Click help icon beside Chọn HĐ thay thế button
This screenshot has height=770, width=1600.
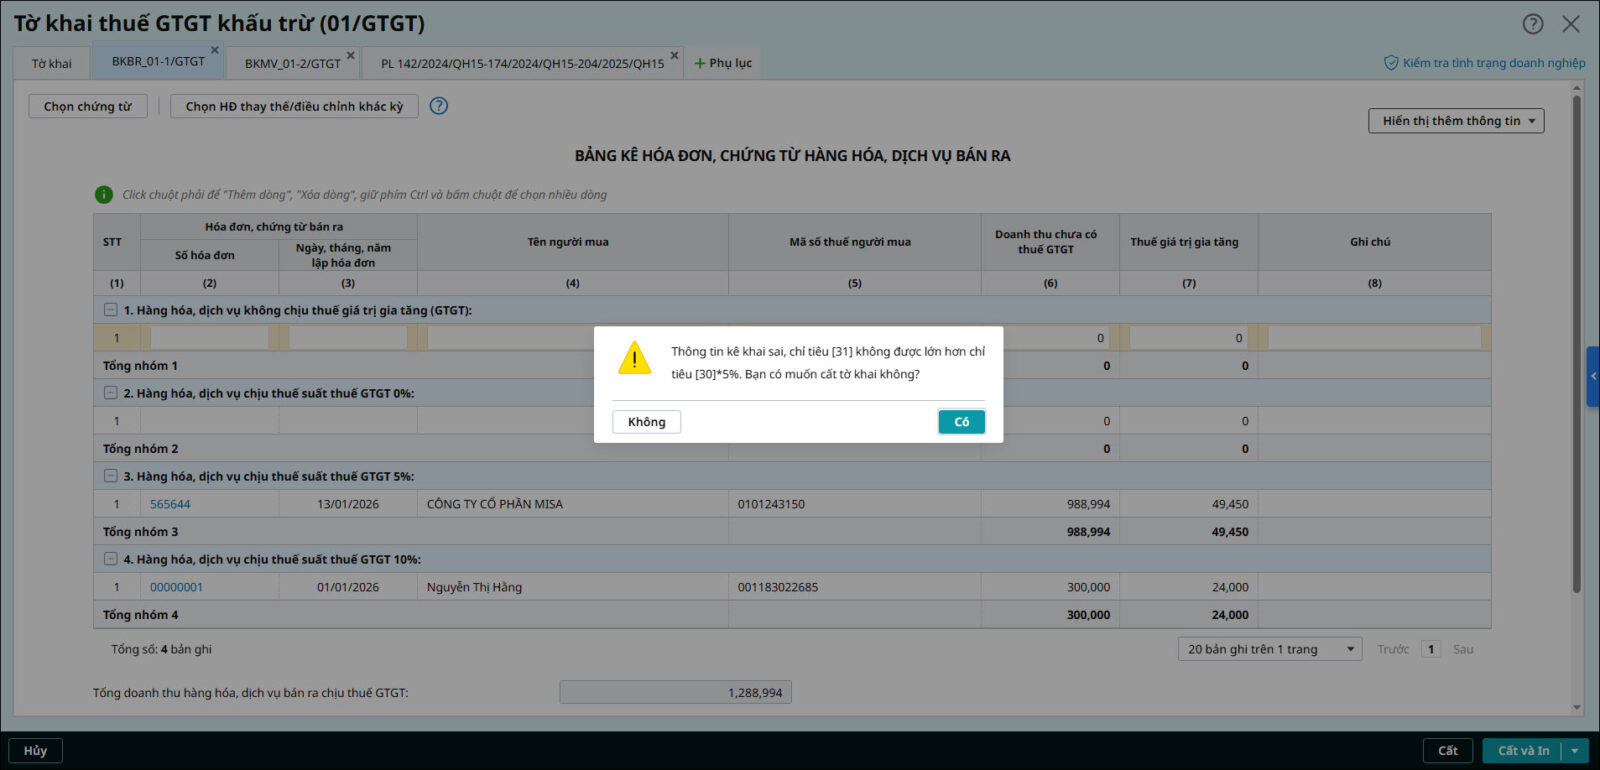(x=438, y=106)
